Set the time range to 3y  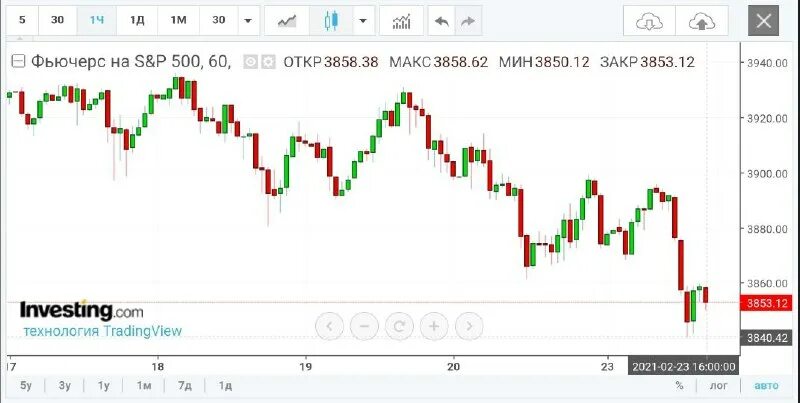coord(65,386)
